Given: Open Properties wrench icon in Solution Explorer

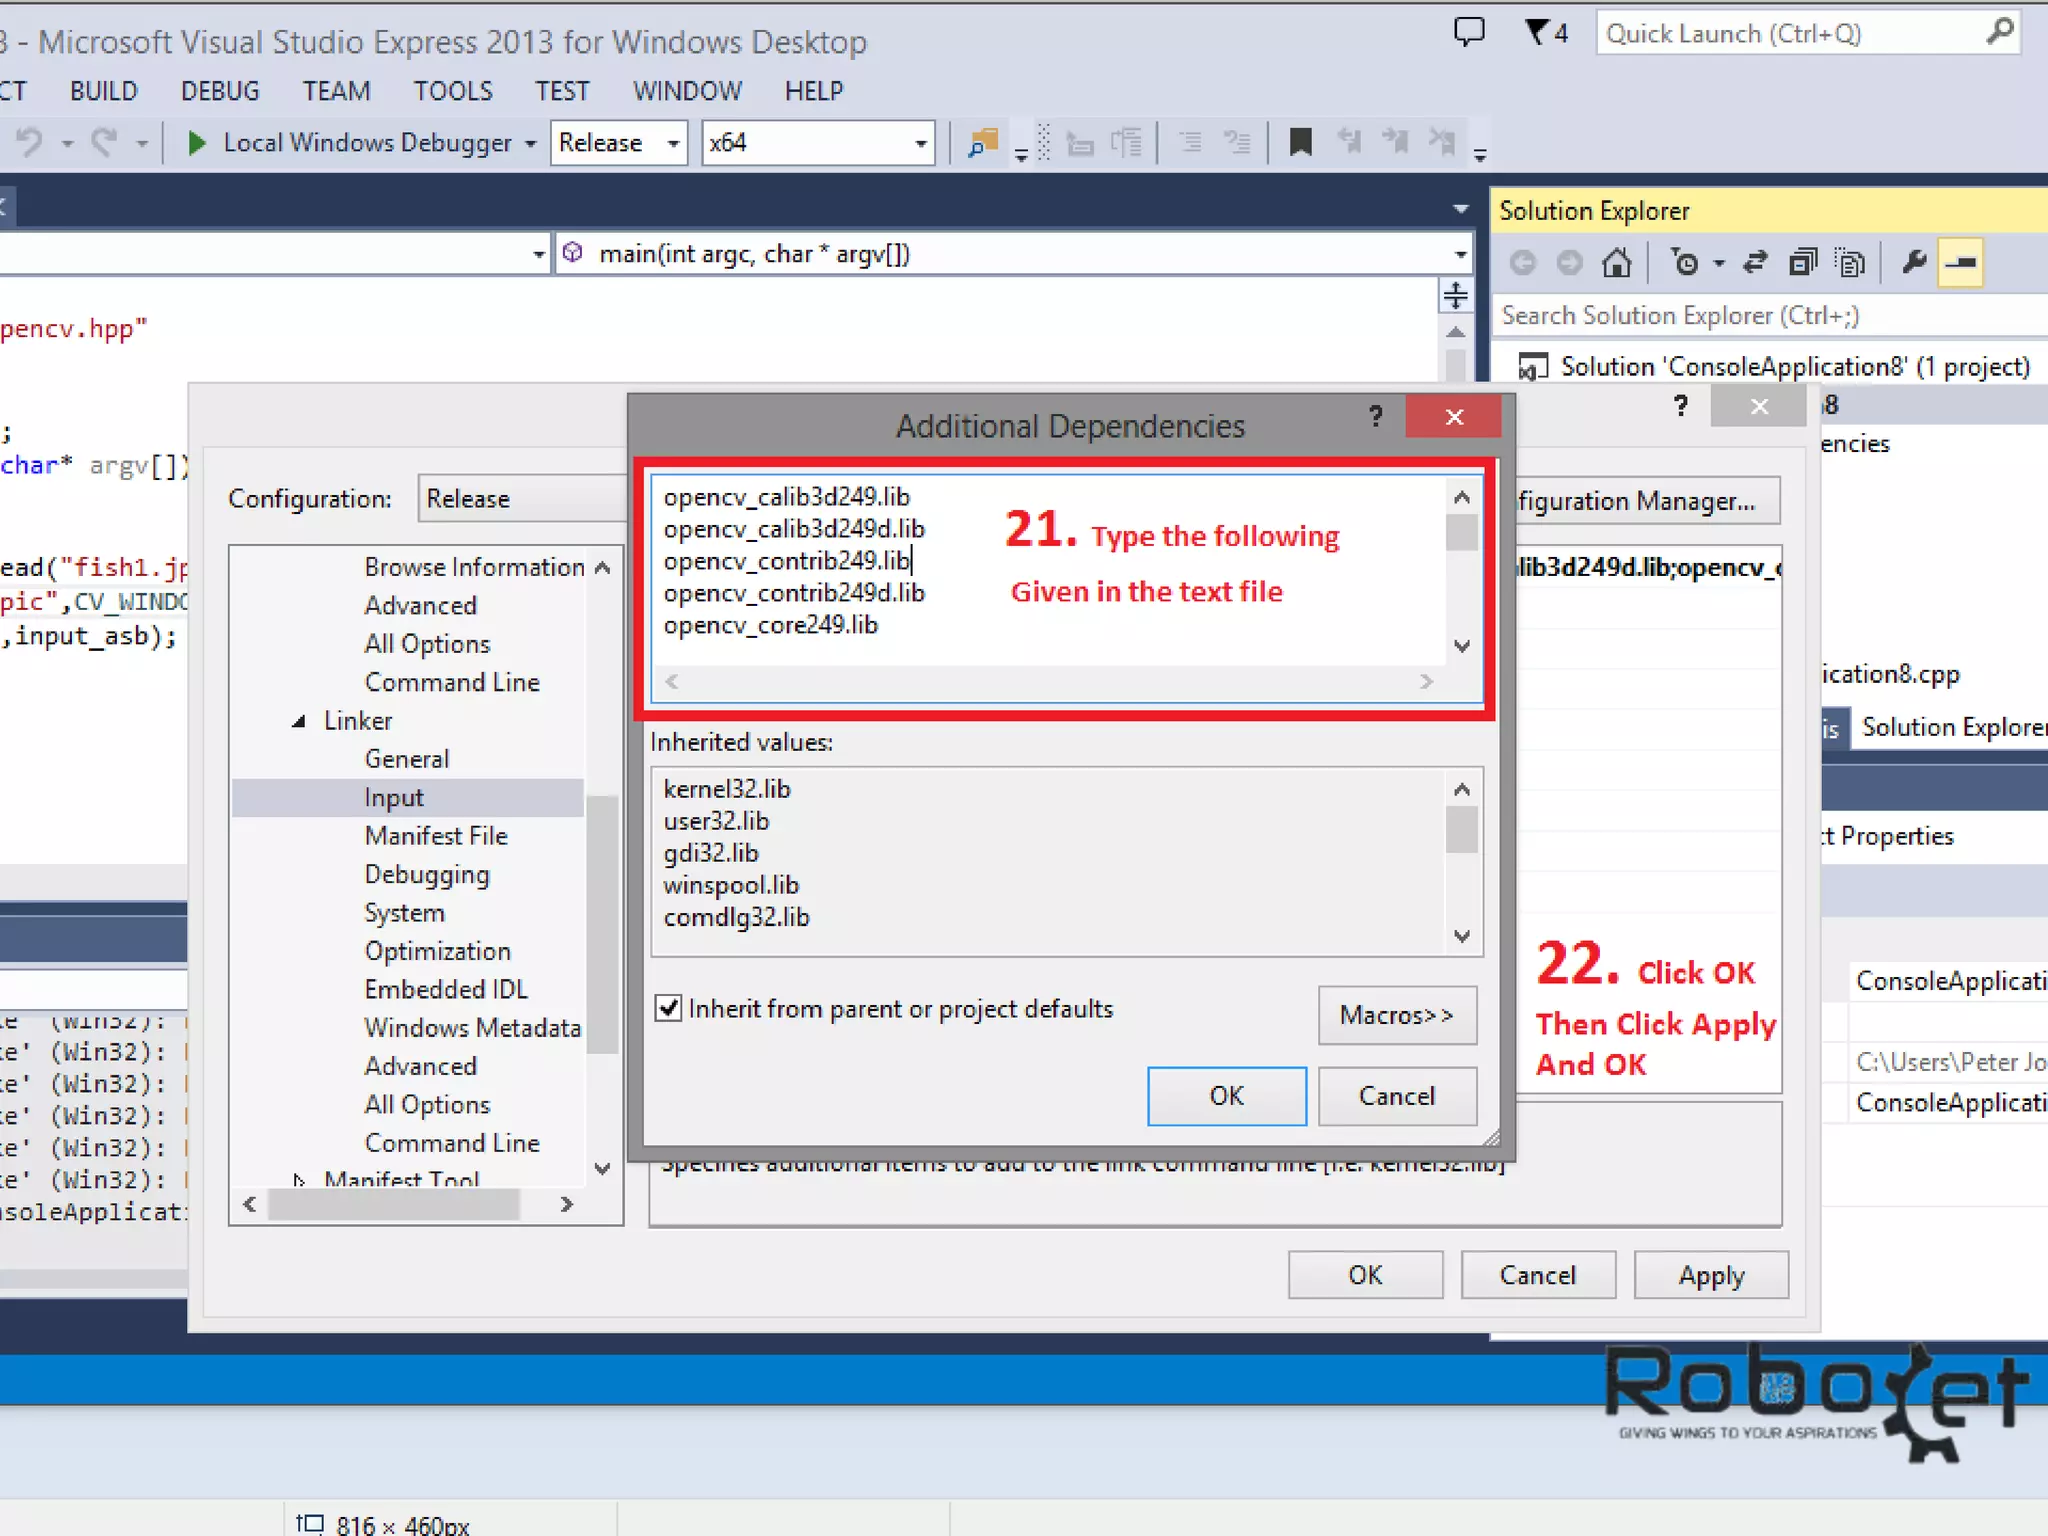Looking at the screenshot, I should 1914,263.
